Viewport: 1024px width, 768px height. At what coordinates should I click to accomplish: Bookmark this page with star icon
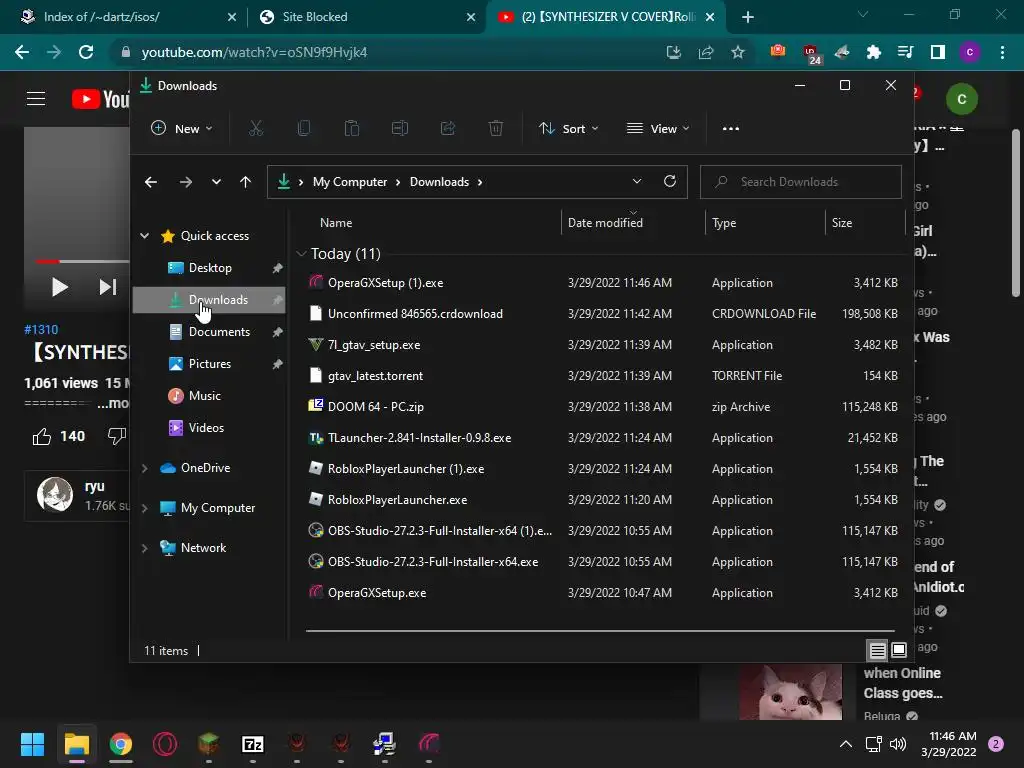738,52
